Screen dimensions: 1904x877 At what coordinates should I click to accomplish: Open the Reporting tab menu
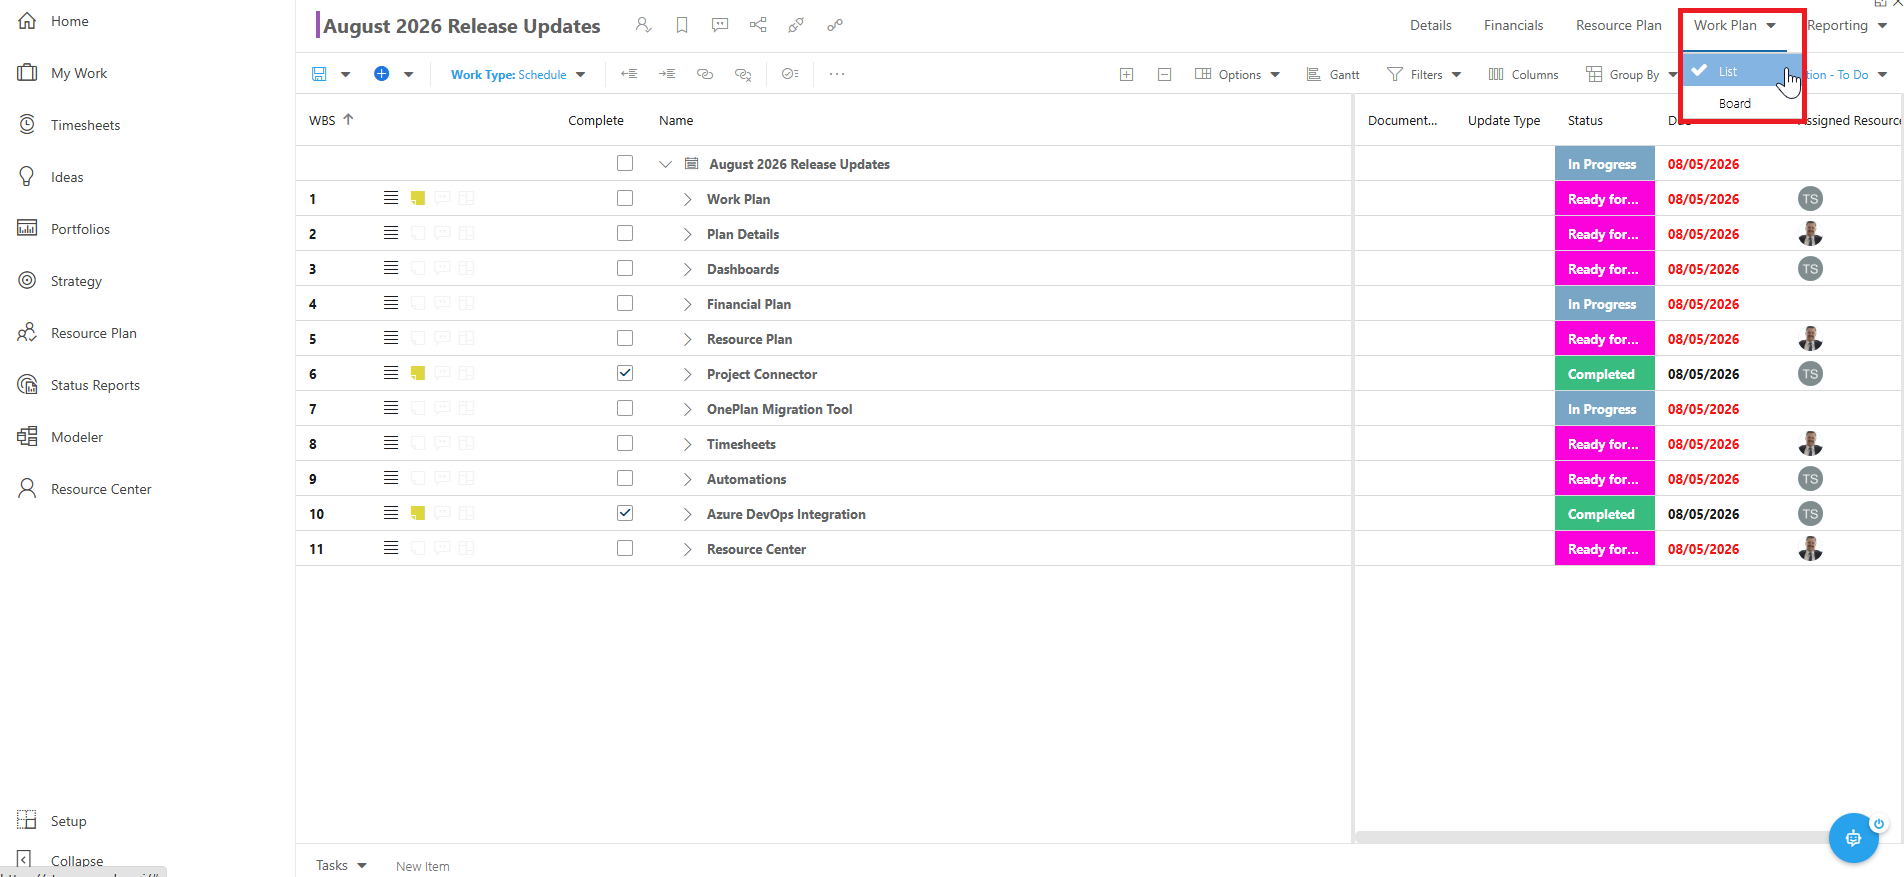coord(1847,25)
